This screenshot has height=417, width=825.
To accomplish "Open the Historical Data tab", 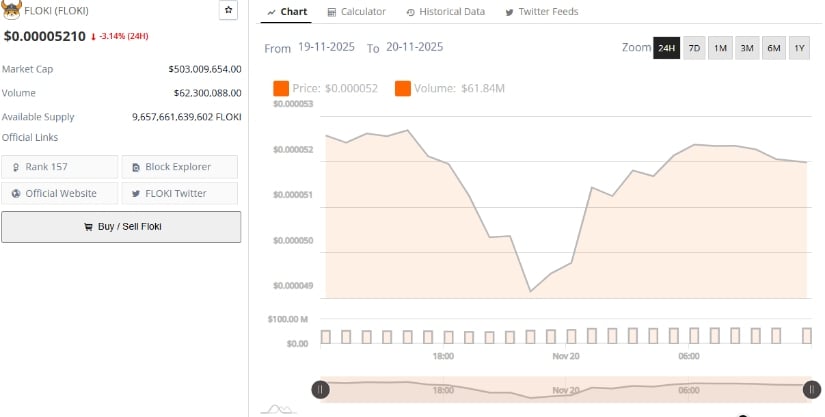I will (x=445, y=12).
